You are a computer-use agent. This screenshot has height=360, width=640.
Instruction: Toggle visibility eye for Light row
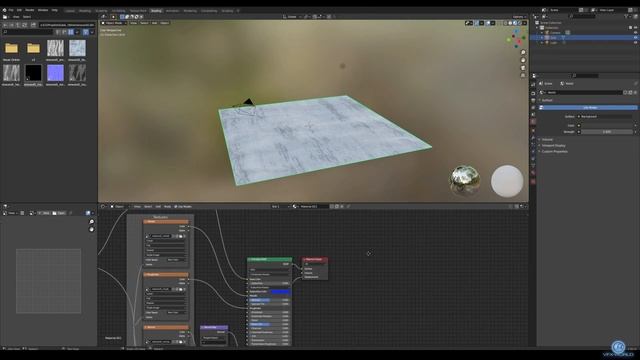pyautogui.click(x=635, y=42)
